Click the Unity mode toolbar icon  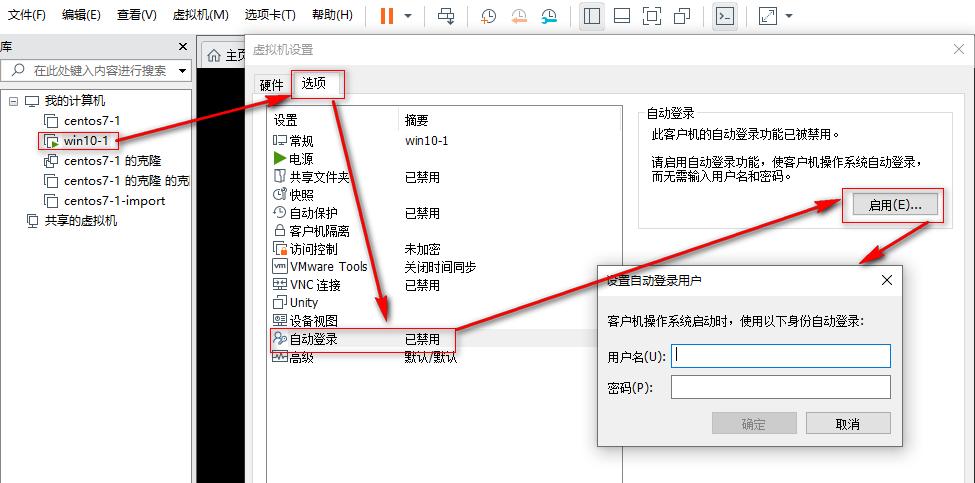682,16
